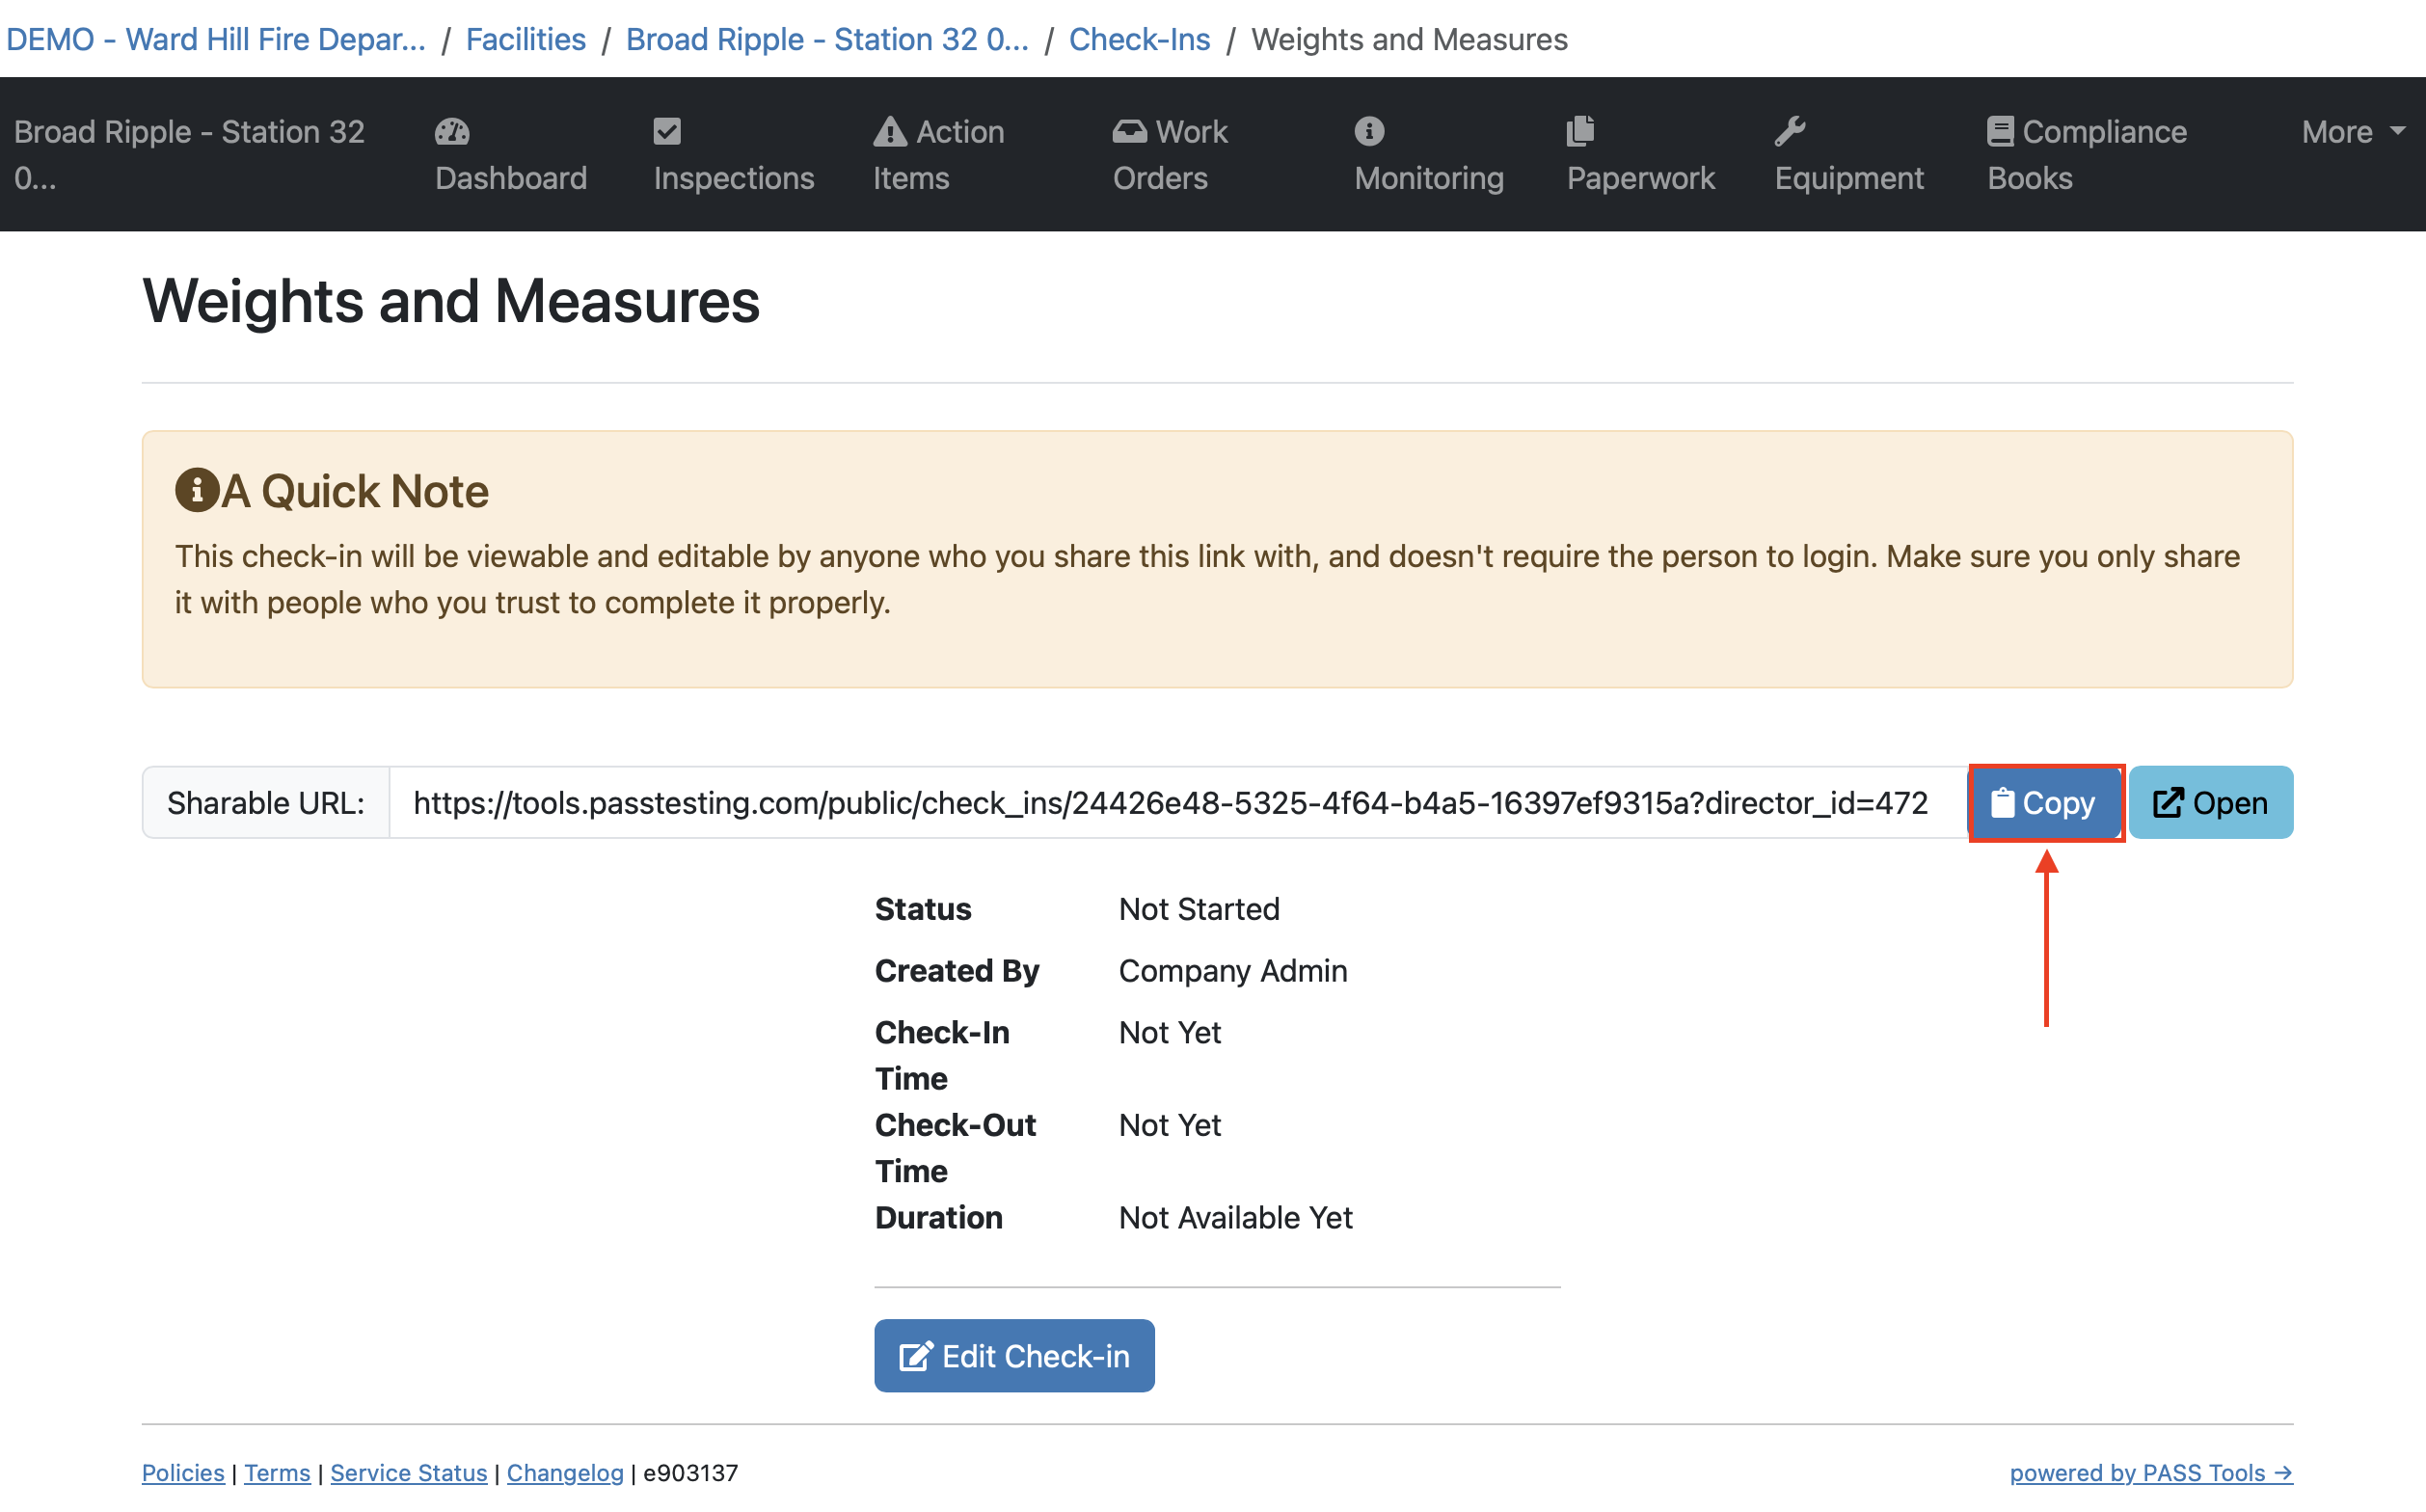The image size is (2426, 1512).
Task: Open Facilities breadcrumb link
Action: tap(525, 39)
